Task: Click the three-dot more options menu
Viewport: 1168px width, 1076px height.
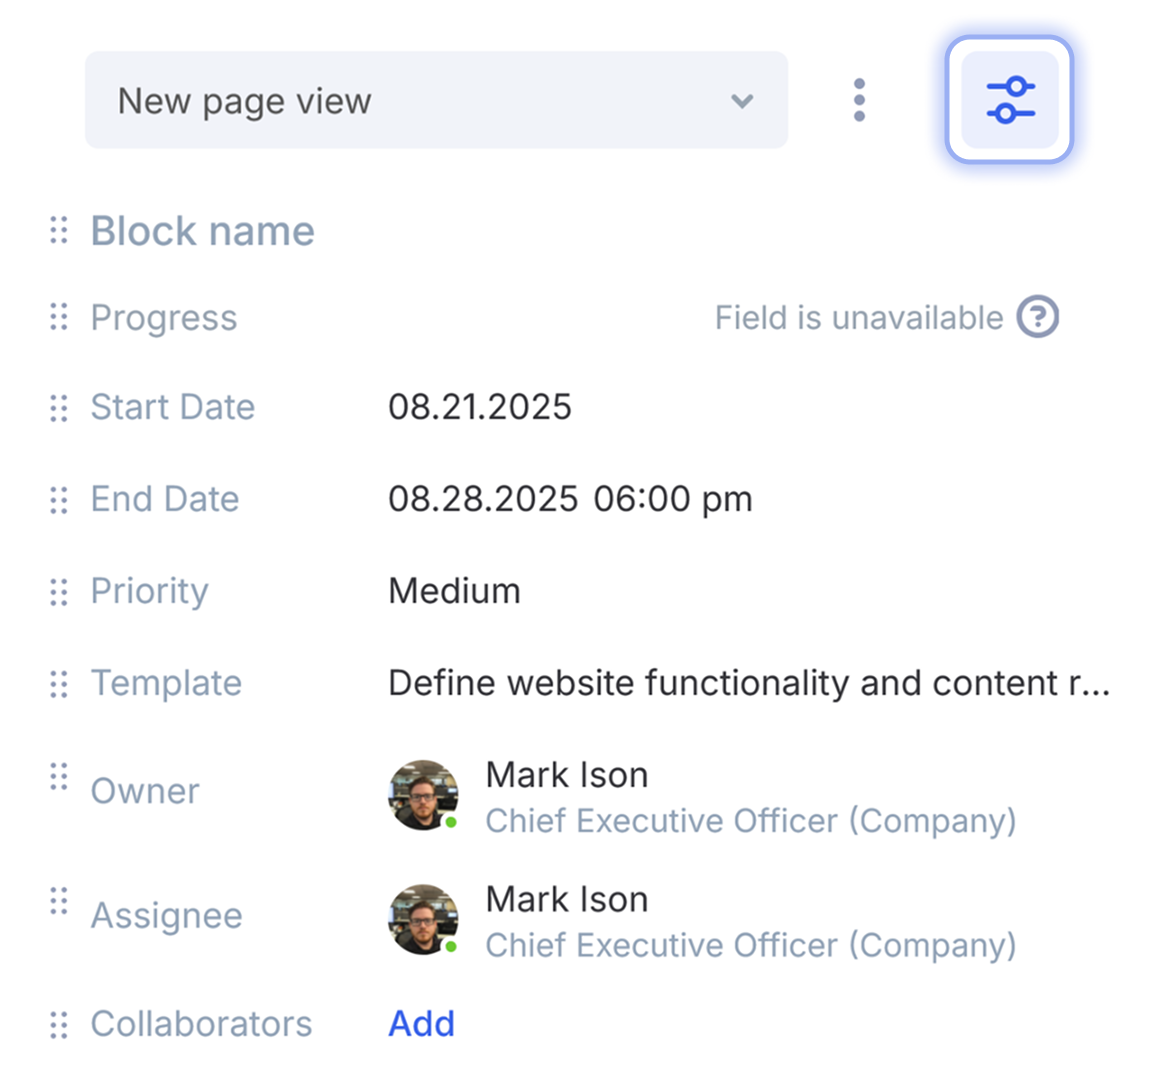Action: tap(859, 100)
